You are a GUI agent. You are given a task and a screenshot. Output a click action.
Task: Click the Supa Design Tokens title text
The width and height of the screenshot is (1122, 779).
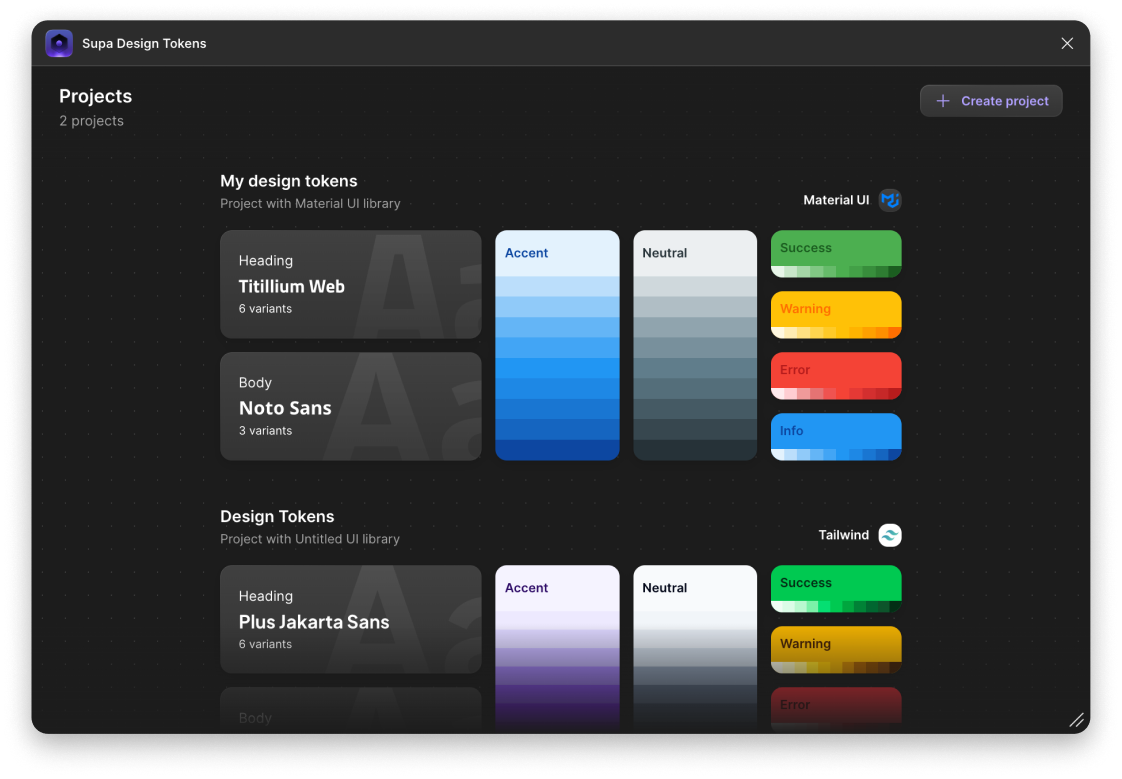(144, 44)
